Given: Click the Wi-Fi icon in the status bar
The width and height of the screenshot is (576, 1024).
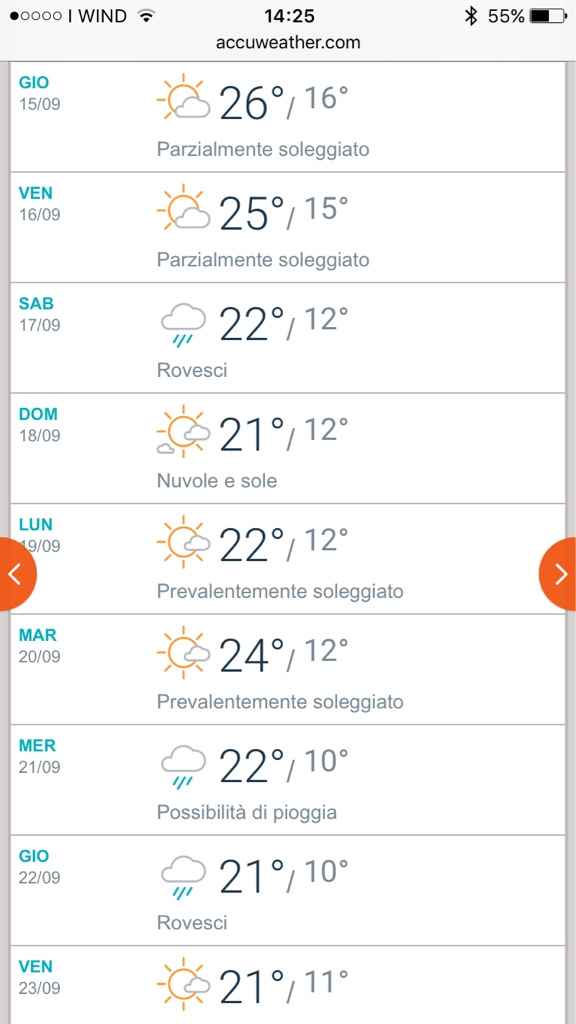Looking at the screenshot, I should pyautogui.click(x=144, y=15).
